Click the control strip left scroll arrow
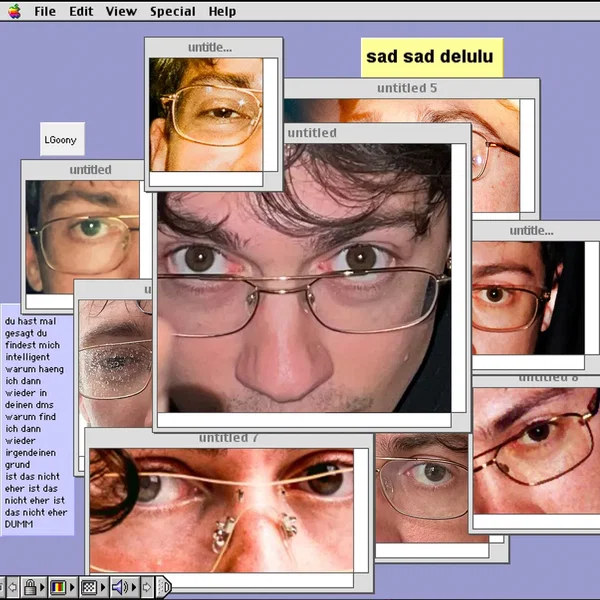 (12, 587)
